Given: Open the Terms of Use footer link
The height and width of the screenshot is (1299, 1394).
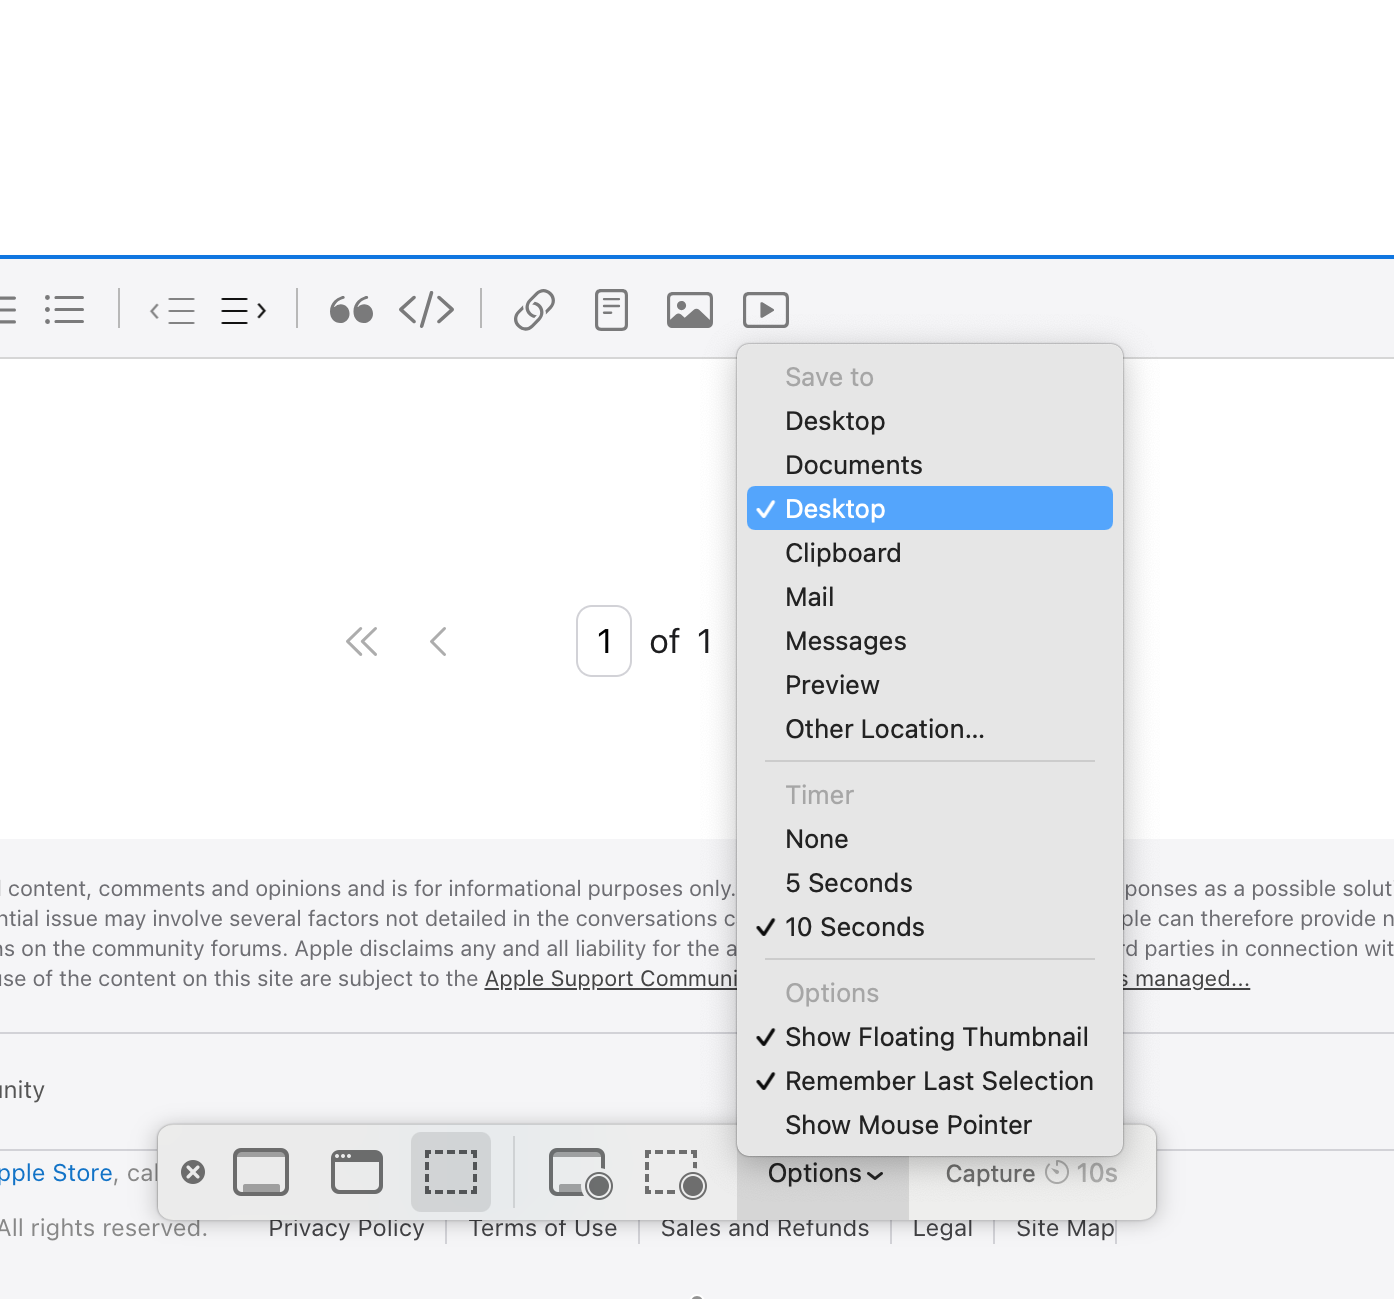Looking at the screenshot, I should click(x=543, y=1228).
